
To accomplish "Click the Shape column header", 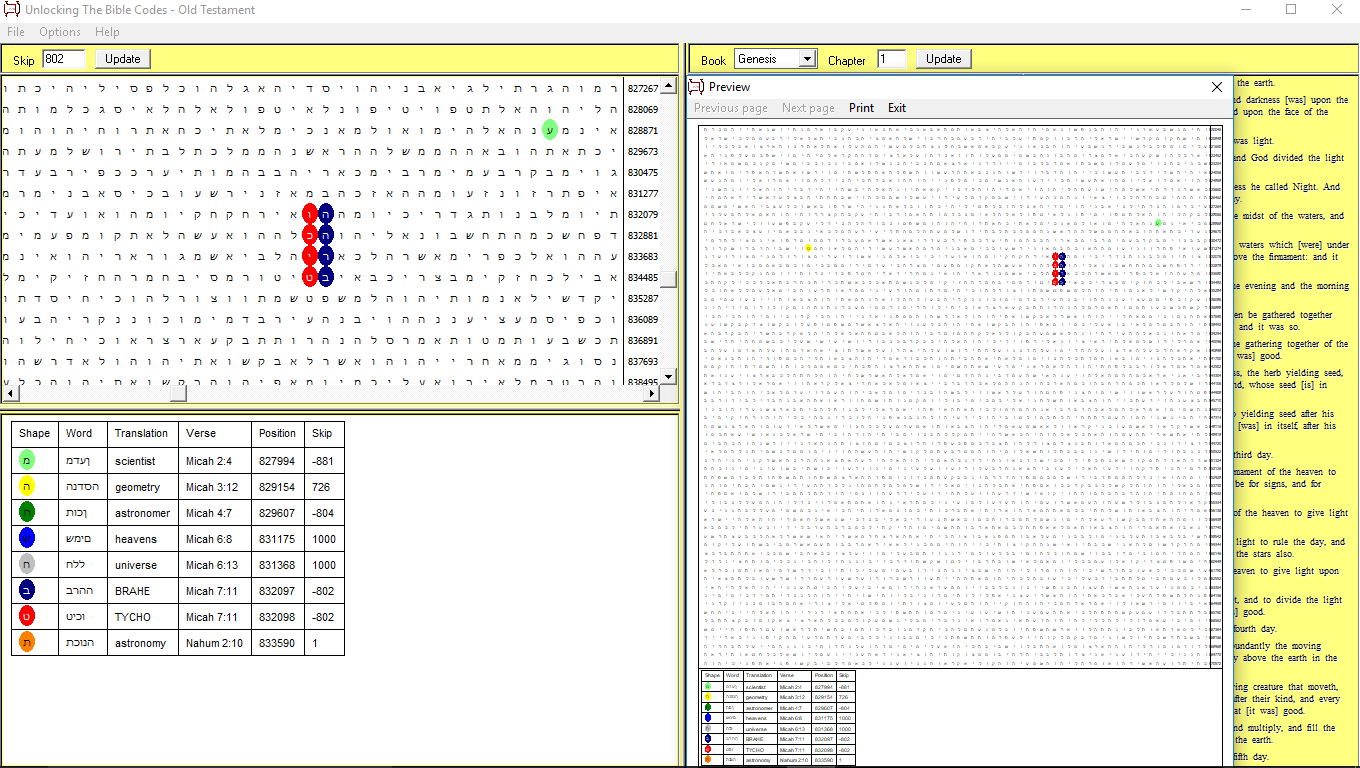I will click(34, 433).
